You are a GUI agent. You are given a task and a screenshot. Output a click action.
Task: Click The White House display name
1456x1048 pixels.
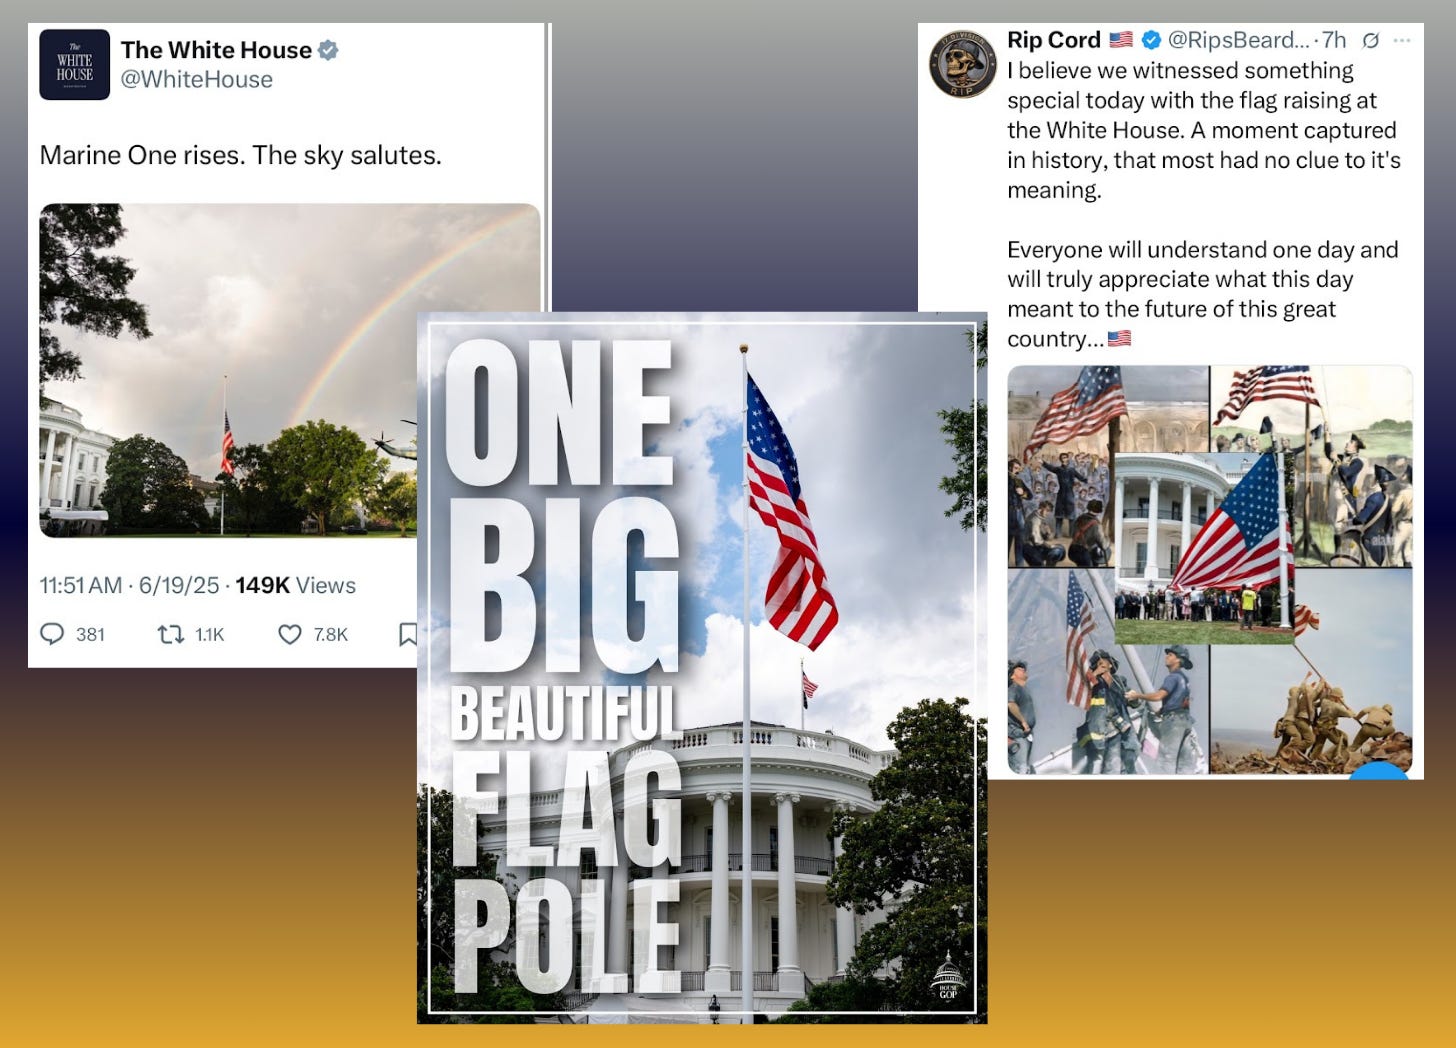coord(216,50)
